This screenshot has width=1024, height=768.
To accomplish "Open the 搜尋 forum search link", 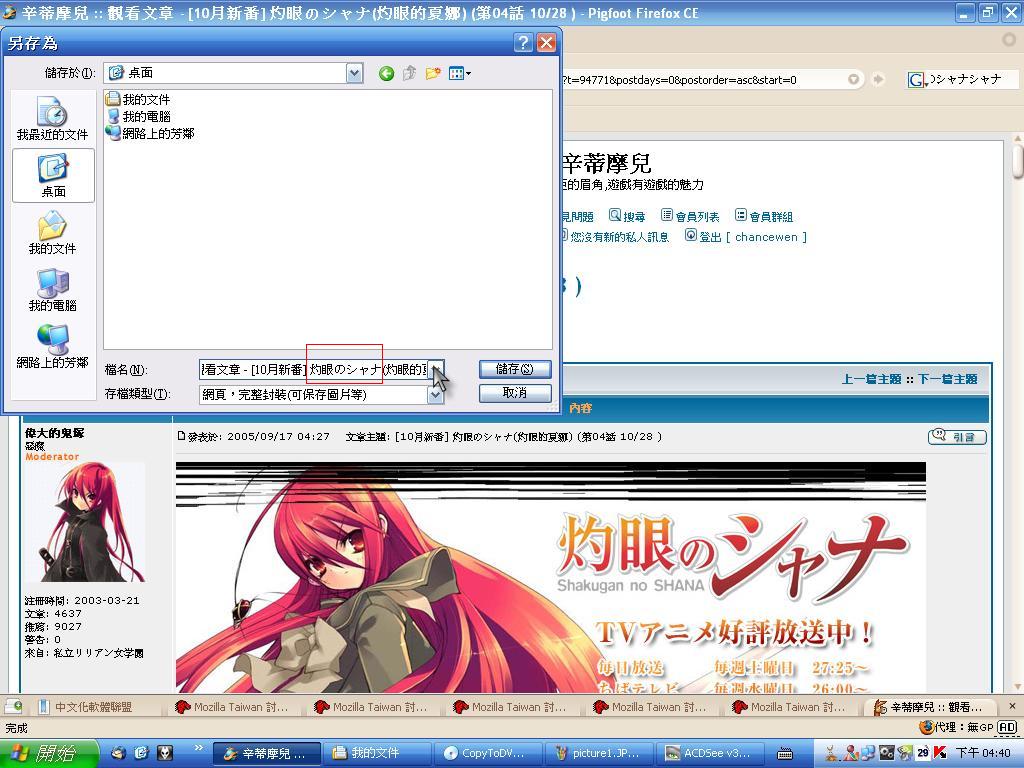I will (x=627, y=216).
